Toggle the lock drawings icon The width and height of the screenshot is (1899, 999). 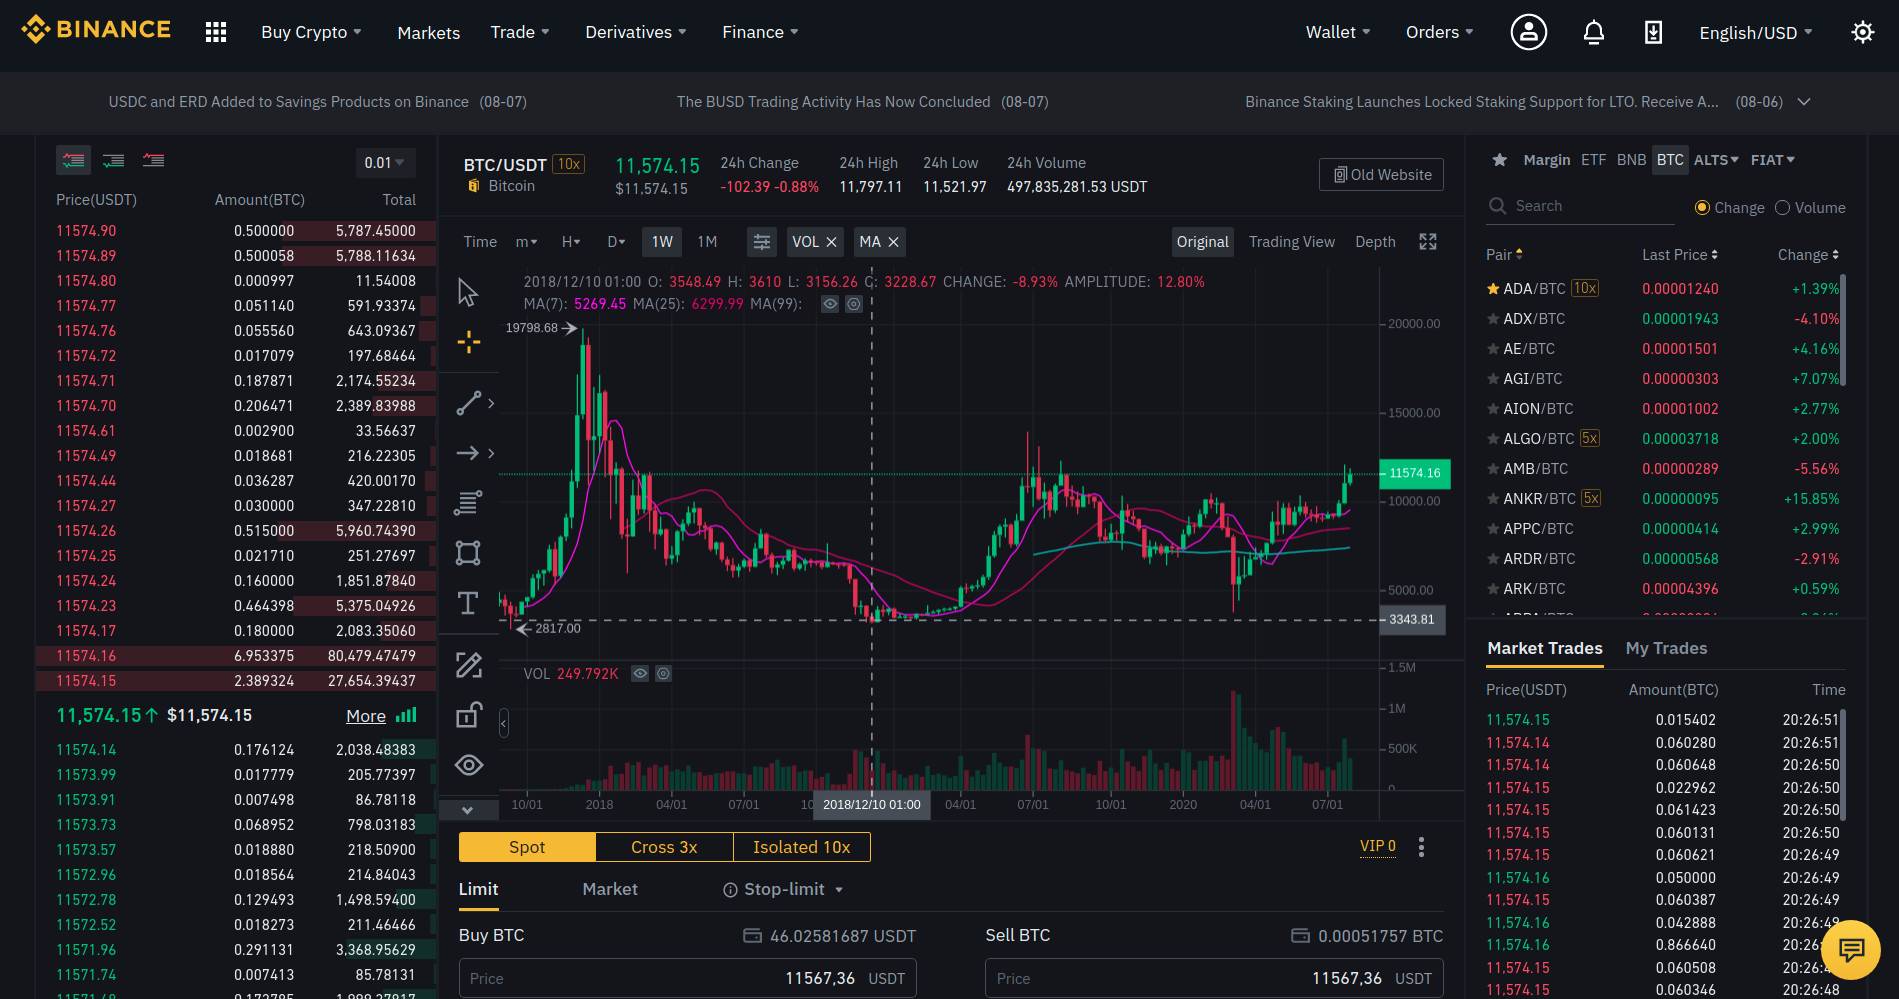[468, 715]
